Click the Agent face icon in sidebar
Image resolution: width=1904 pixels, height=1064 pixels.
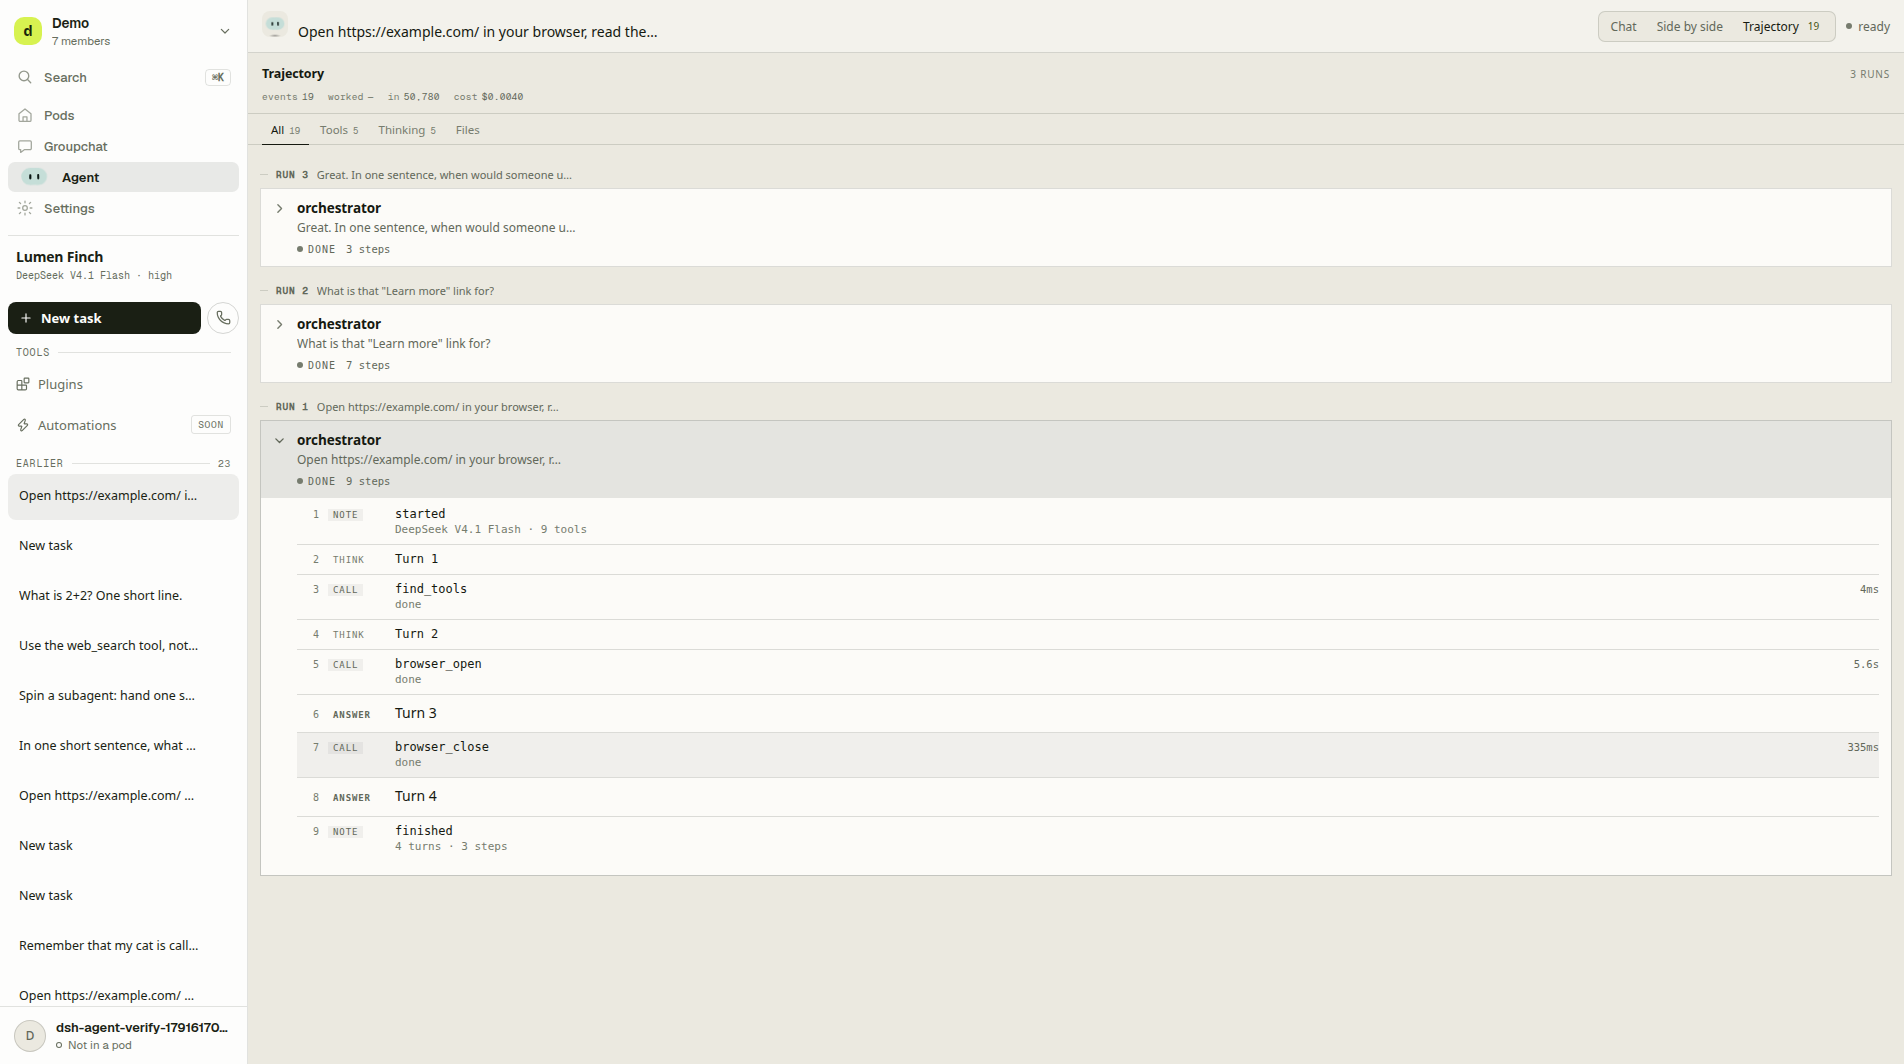point(35,177)
